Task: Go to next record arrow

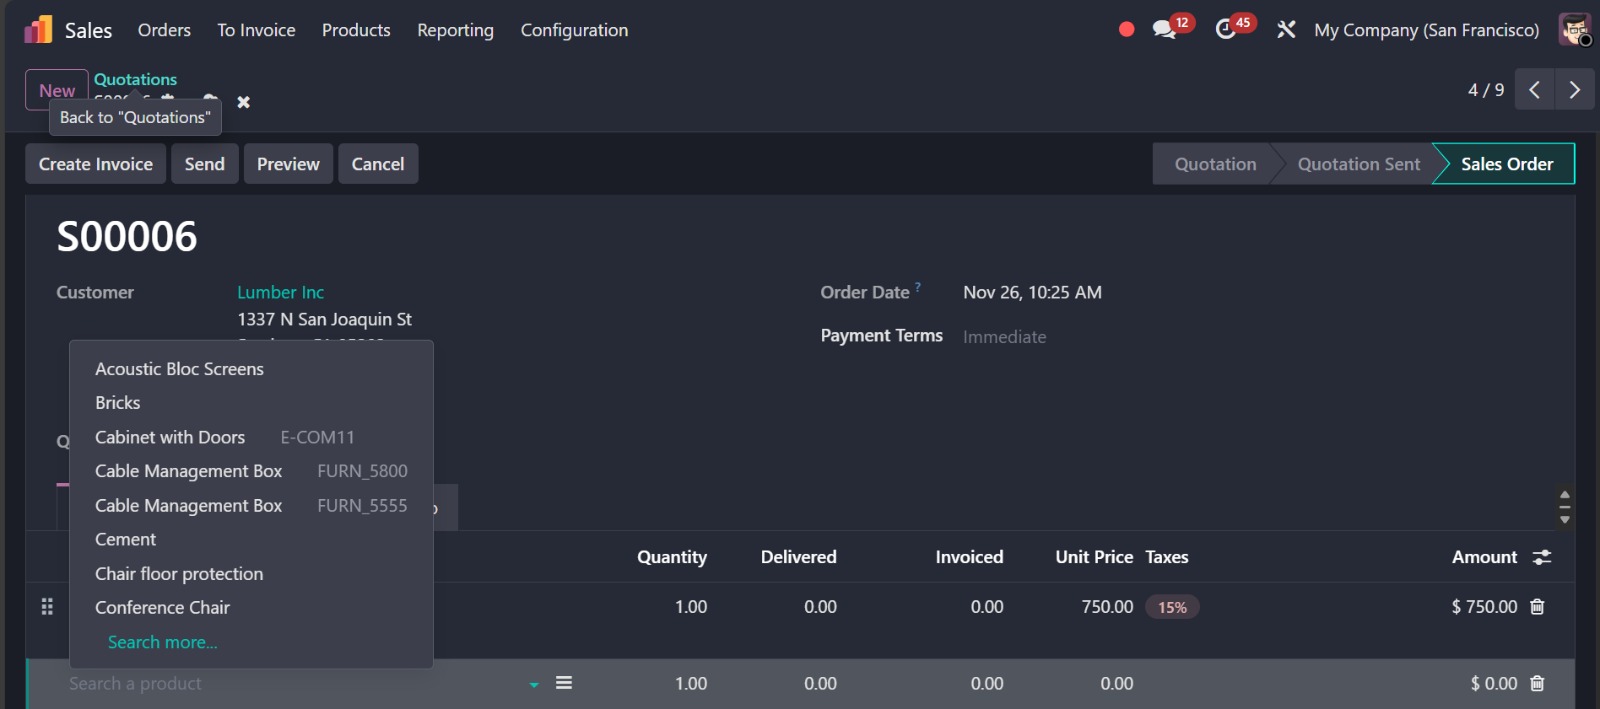Action: click(x=1574, y=90)
